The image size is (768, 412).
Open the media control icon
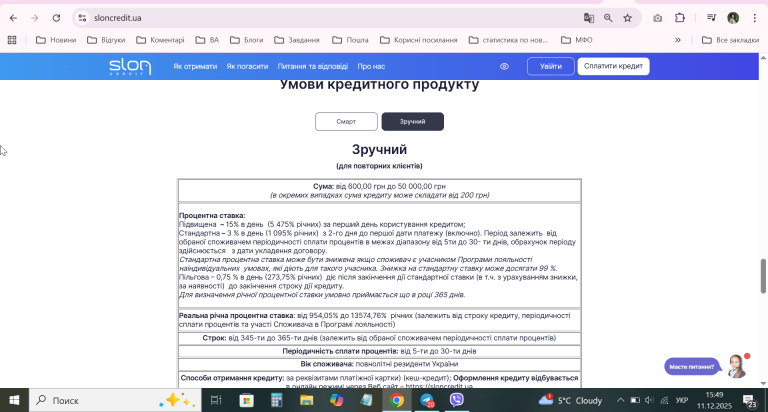(711, 18)
